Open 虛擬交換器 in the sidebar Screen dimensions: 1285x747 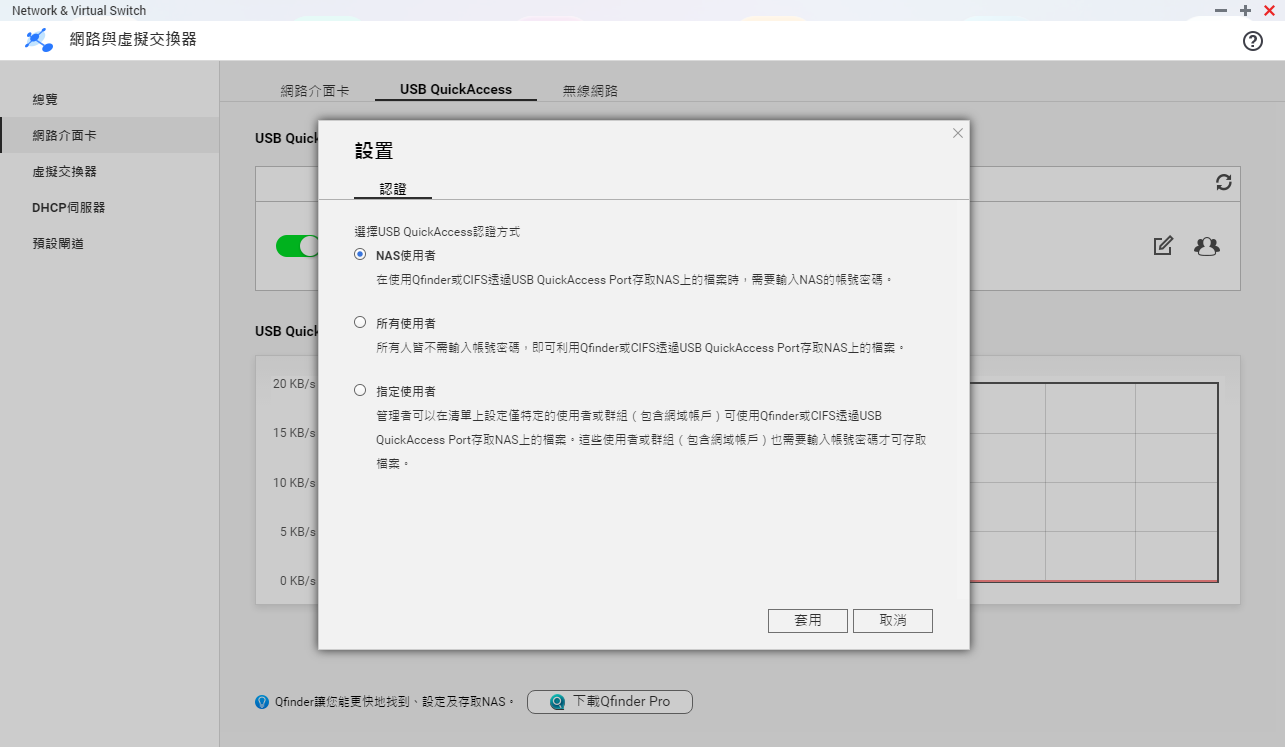109,171
